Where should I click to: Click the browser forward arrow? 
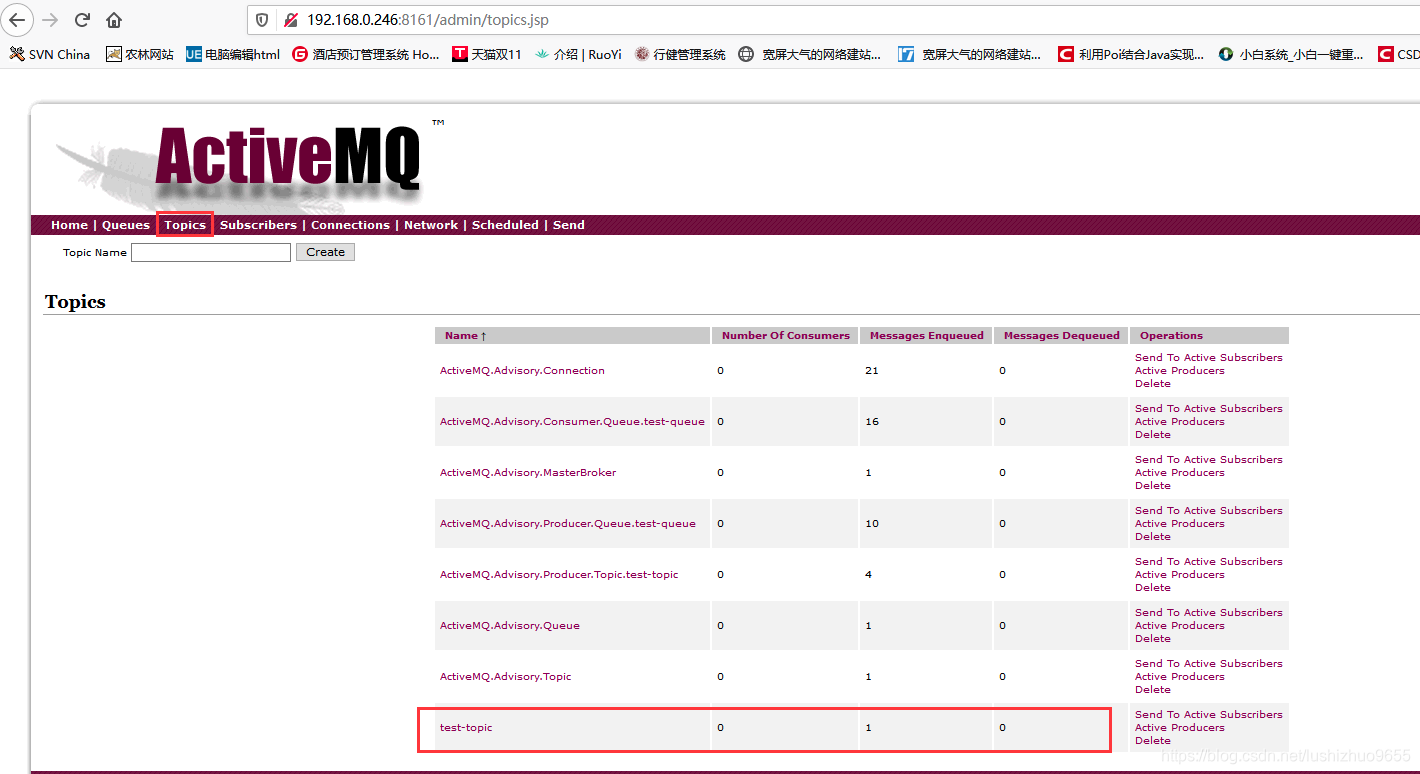tap(51, 20)
